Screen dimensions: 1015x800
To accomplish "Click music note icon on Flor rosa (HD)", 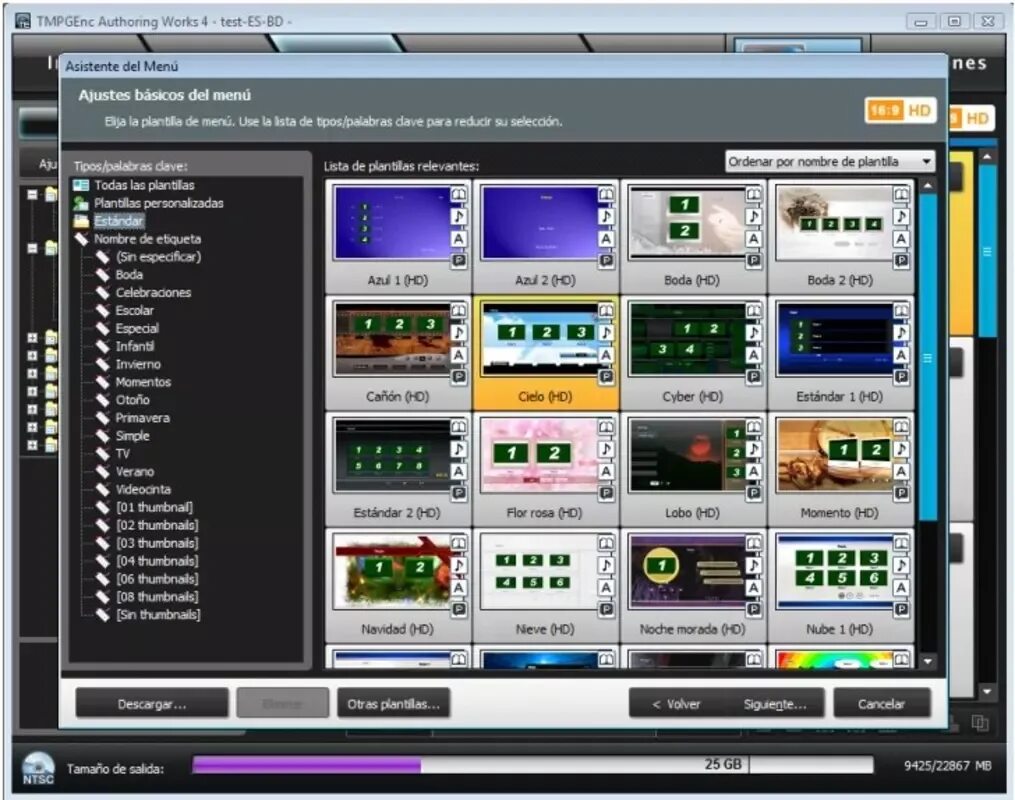I will point(606,449).
